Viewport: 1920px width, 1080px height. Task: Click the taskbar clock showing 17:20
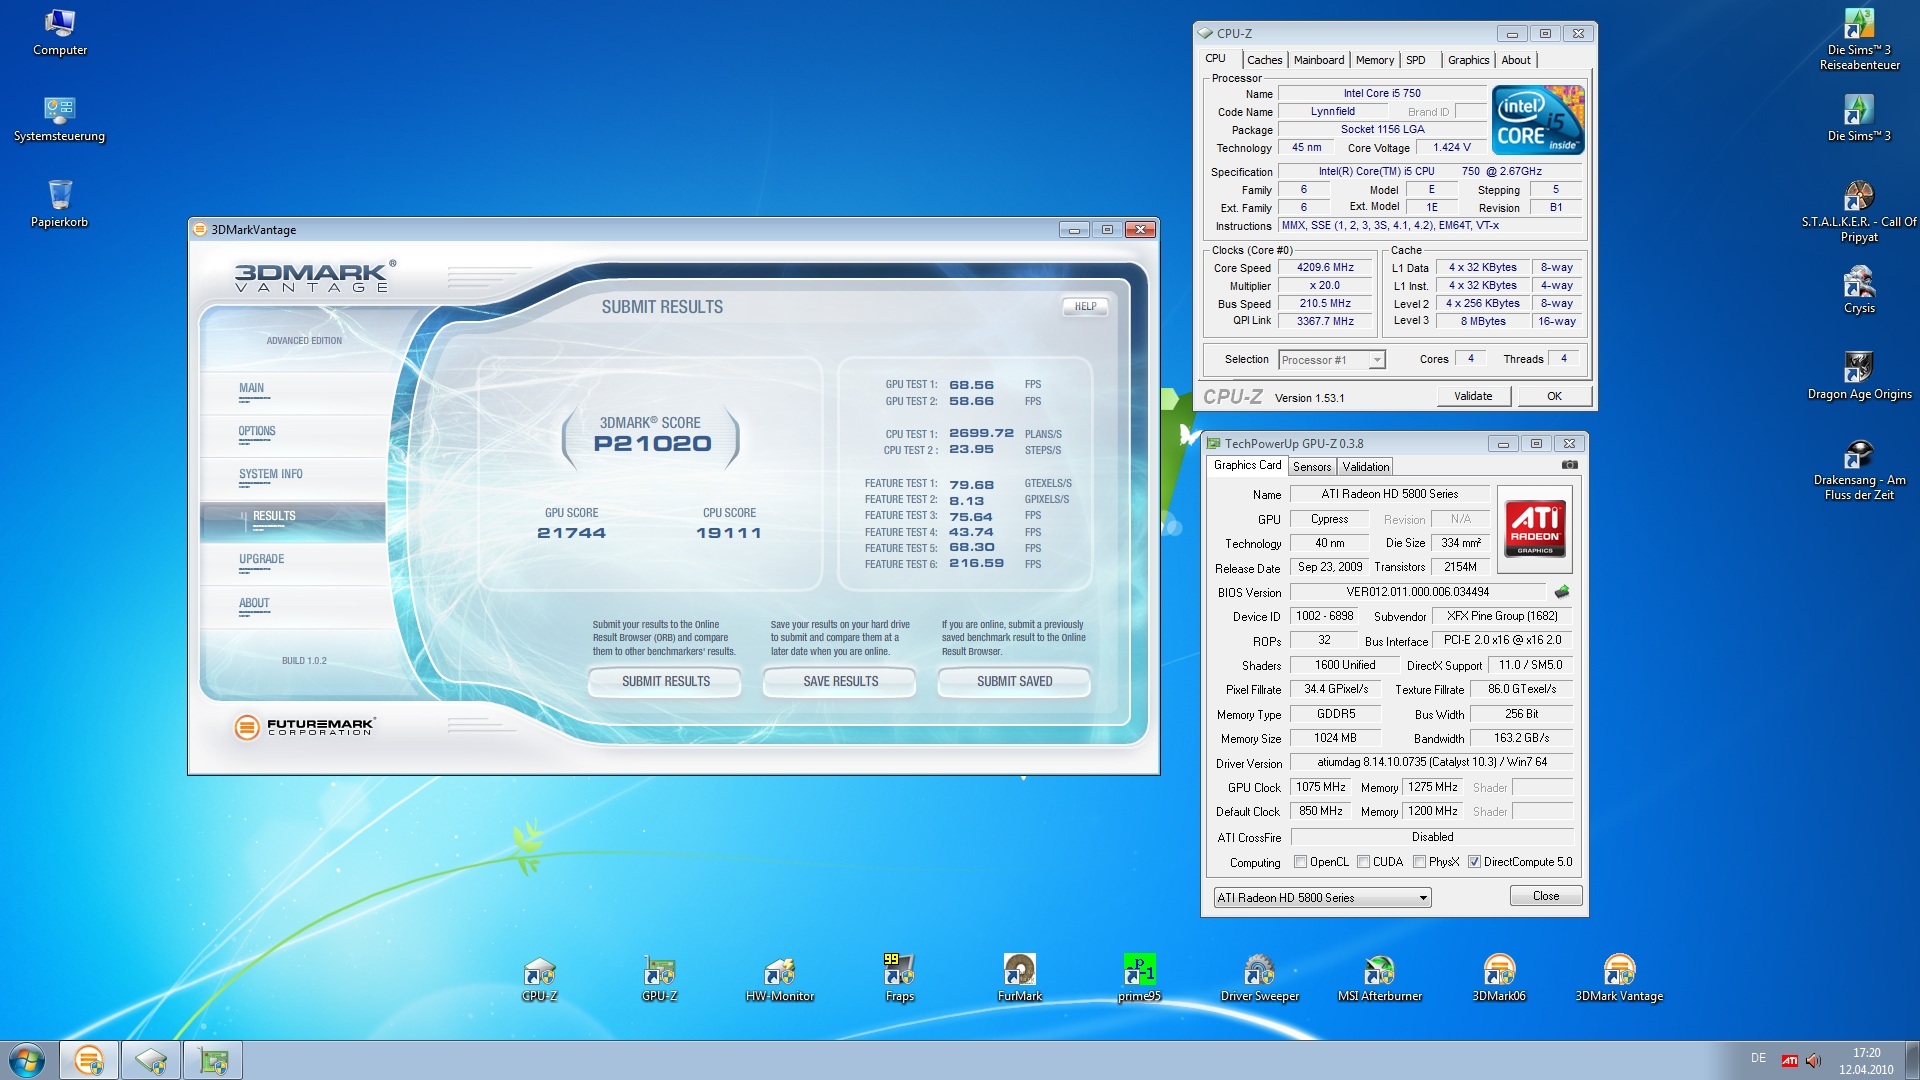coord(1866,1061)
